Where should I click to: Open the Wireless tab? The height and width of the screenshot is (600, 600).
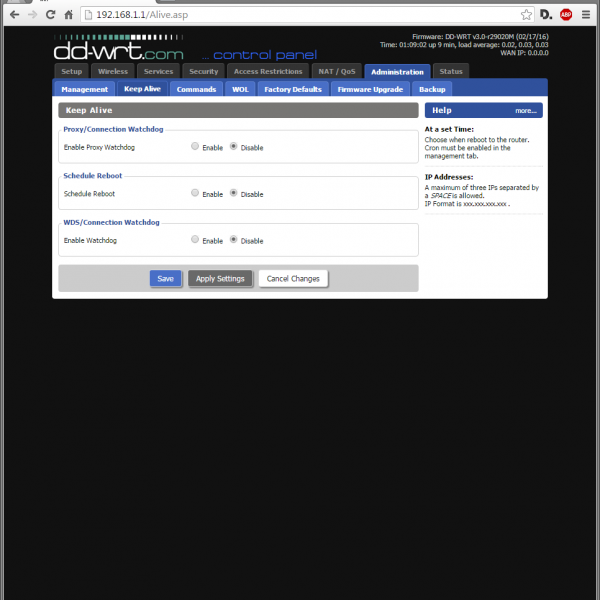coord(112,71)
